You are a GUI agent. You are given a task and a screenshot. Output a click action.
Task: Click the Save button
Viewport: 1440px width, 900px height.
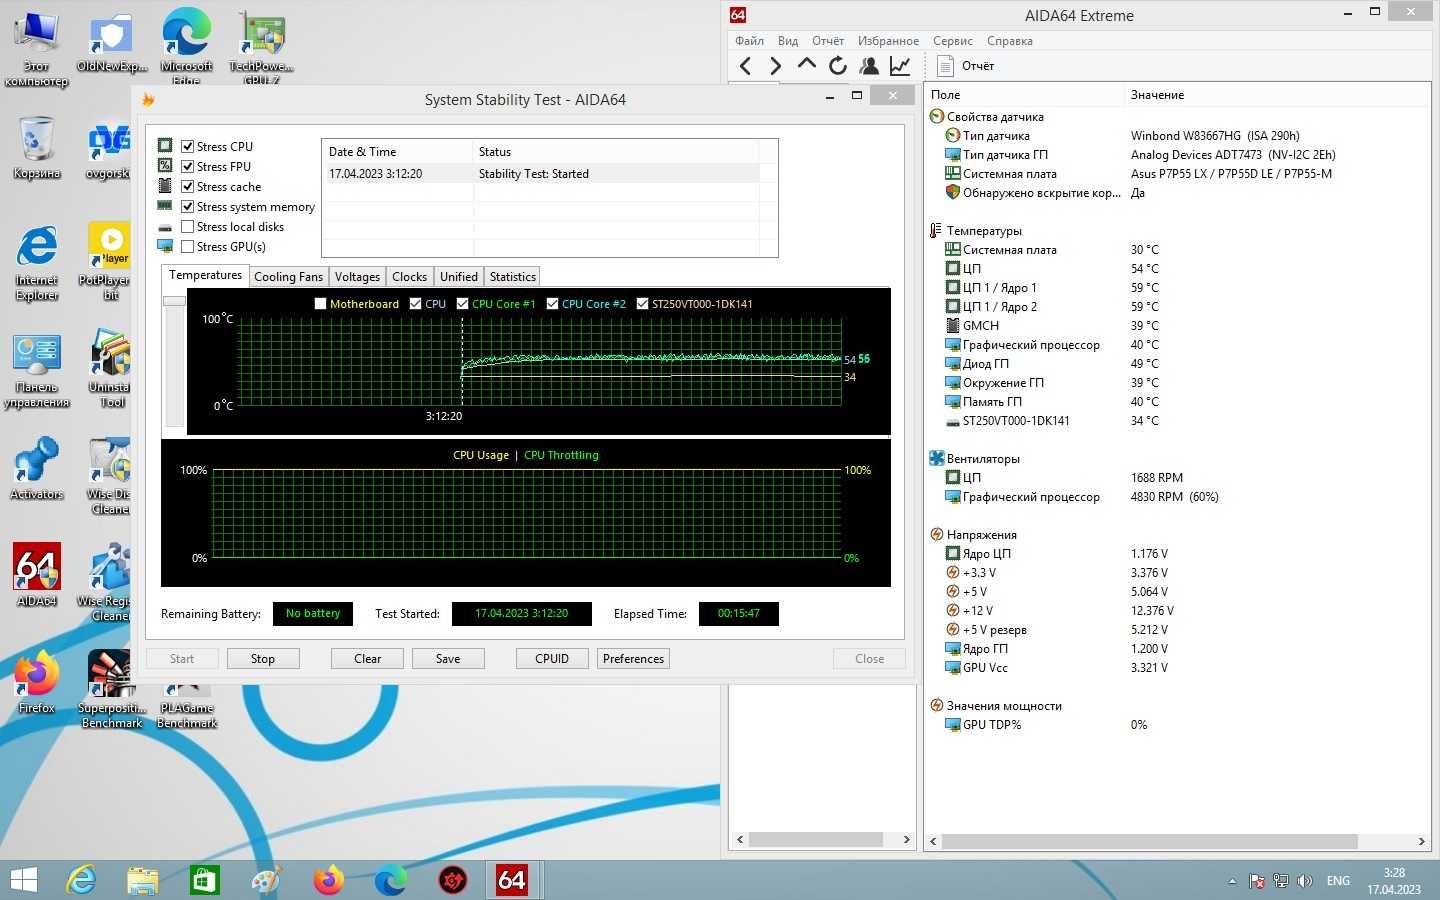pos(448,659)
